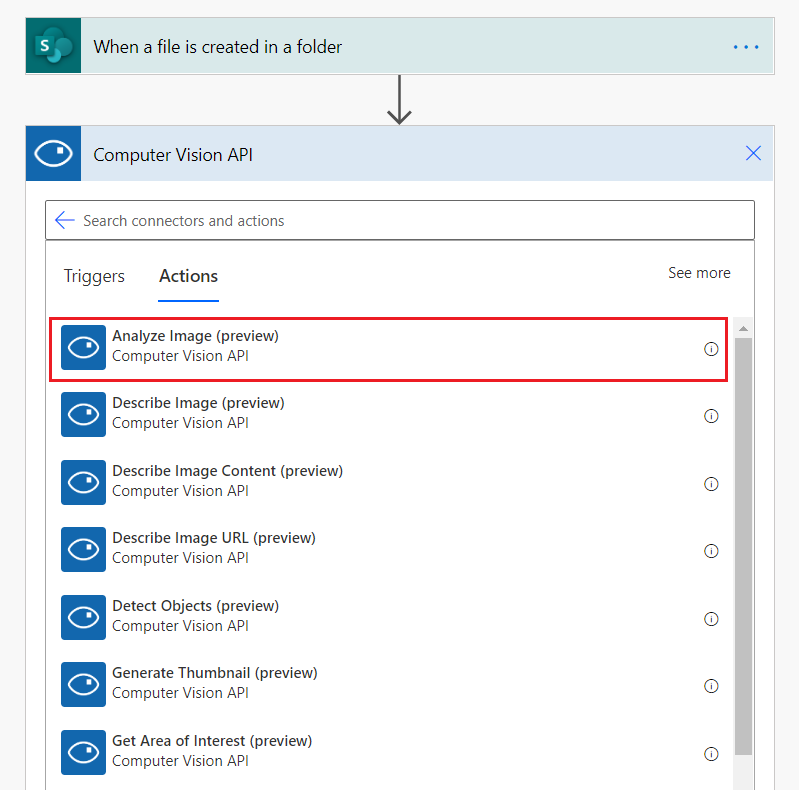799x790 pixels.
Task: Close the Computer Vision API panel
Action: click(753, 153)
